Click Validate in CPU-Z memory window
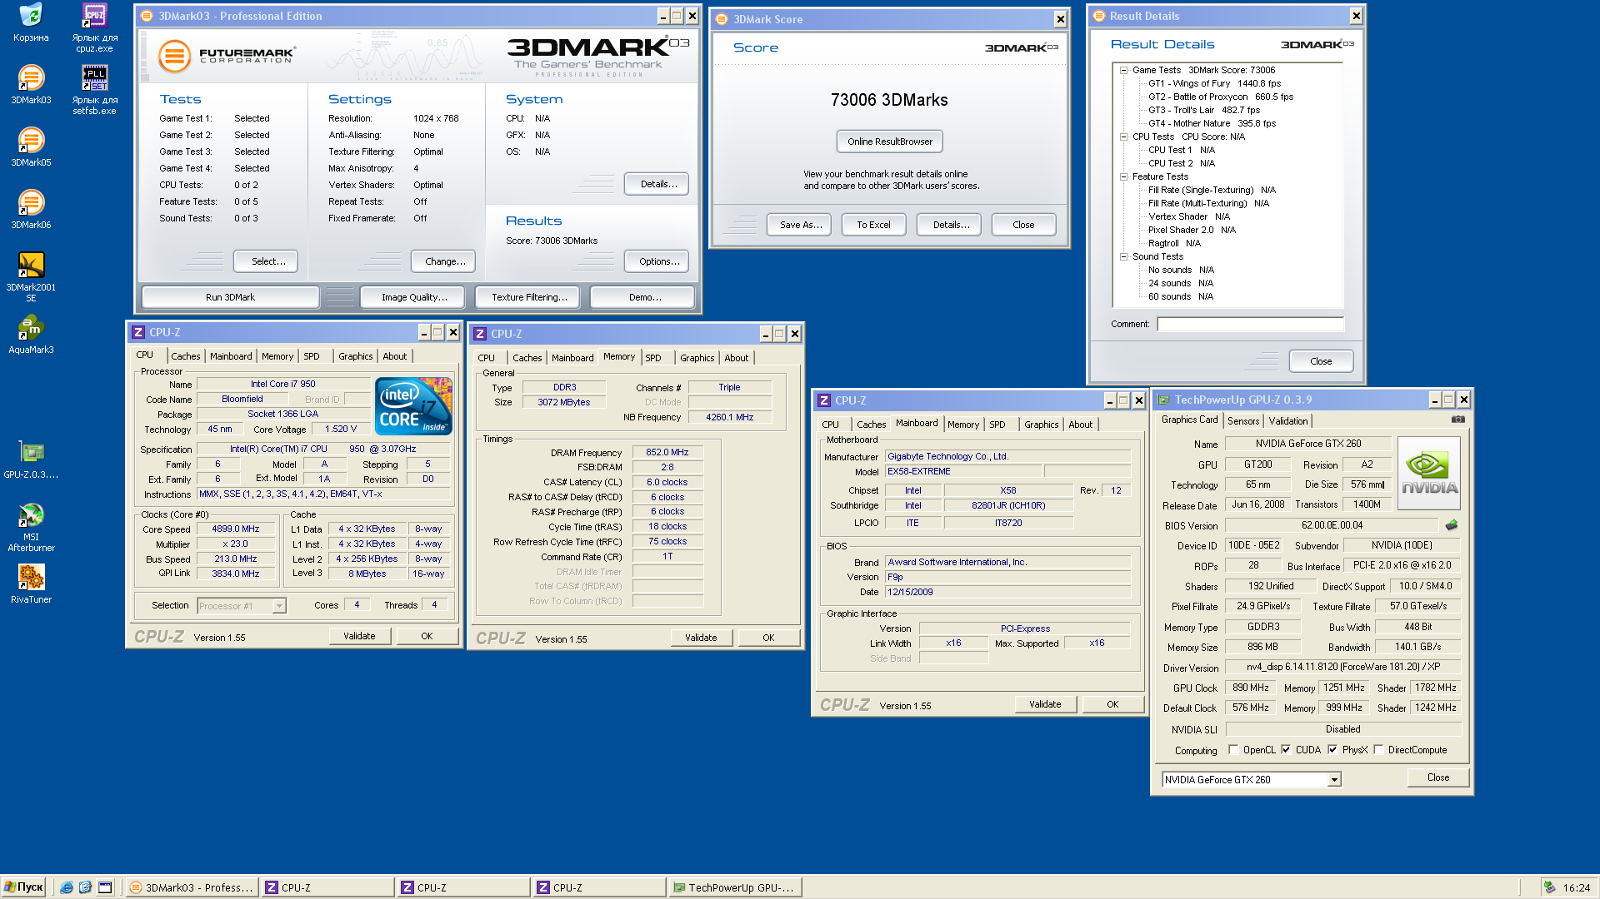Viewport: 1600px width, 899px height. tap(701, 637)
